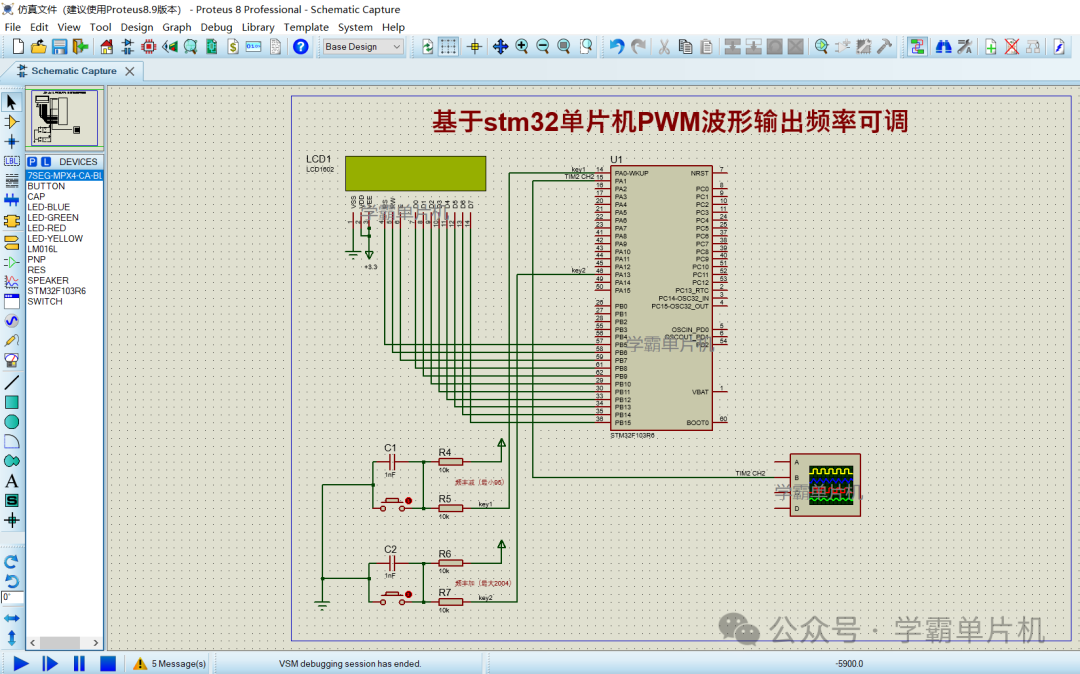Close the Schematic Capture tab
The width and height of the screenshot is (1080, 674).
tap(129, 71)
